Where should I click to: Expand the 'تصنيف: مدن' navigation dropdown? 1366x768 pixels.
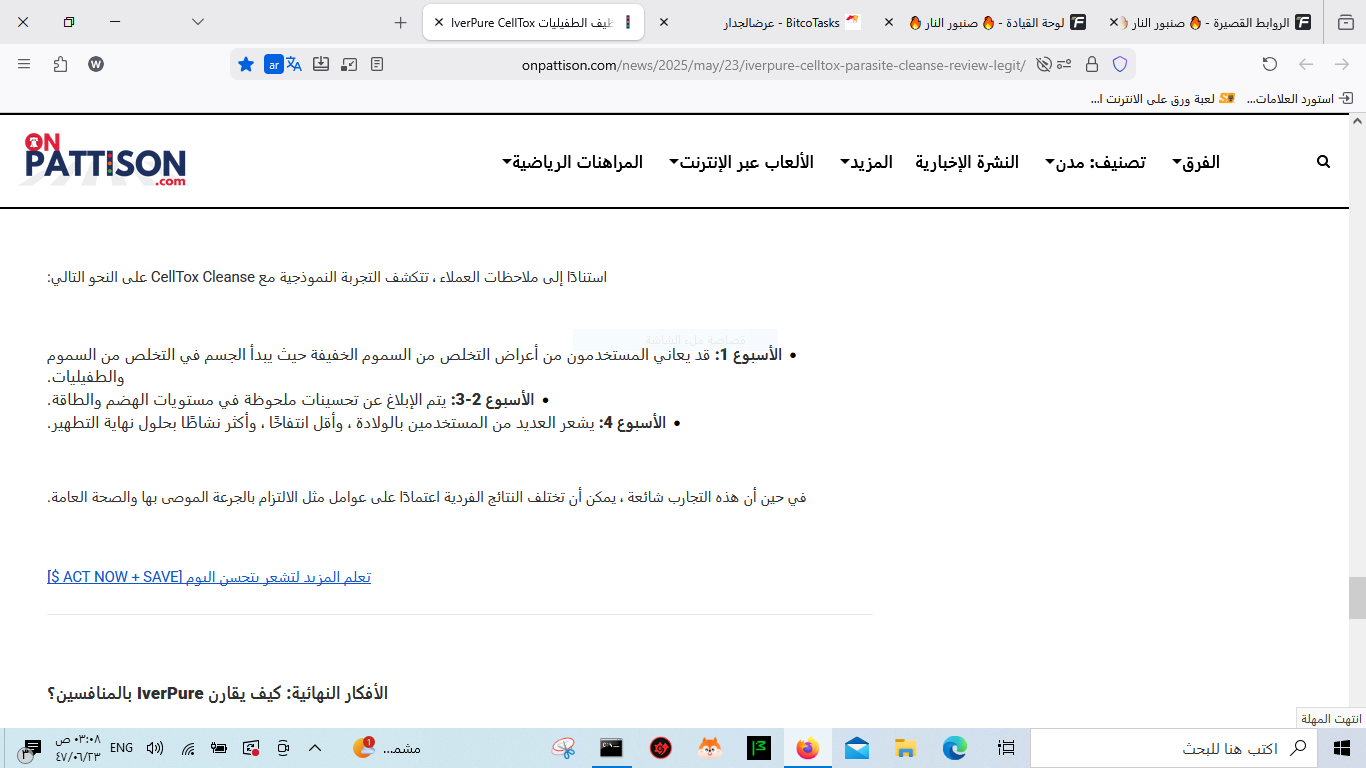point(1095,162)
